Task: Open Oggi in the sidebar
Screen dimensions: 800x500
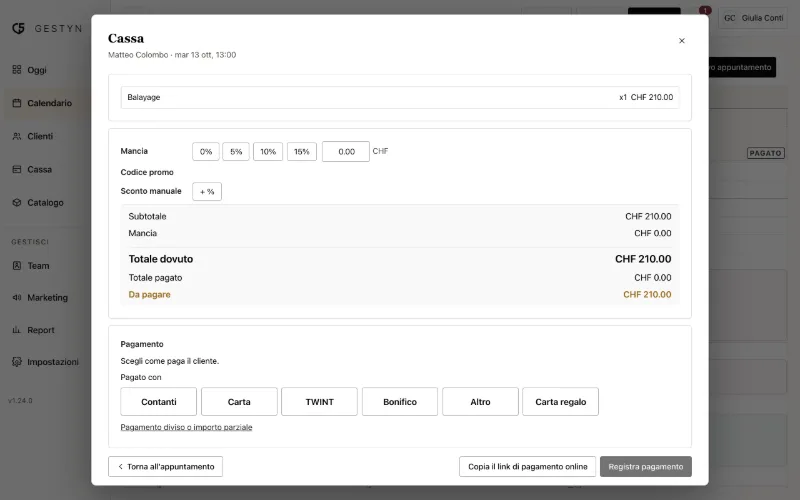Action: (37, 70)
